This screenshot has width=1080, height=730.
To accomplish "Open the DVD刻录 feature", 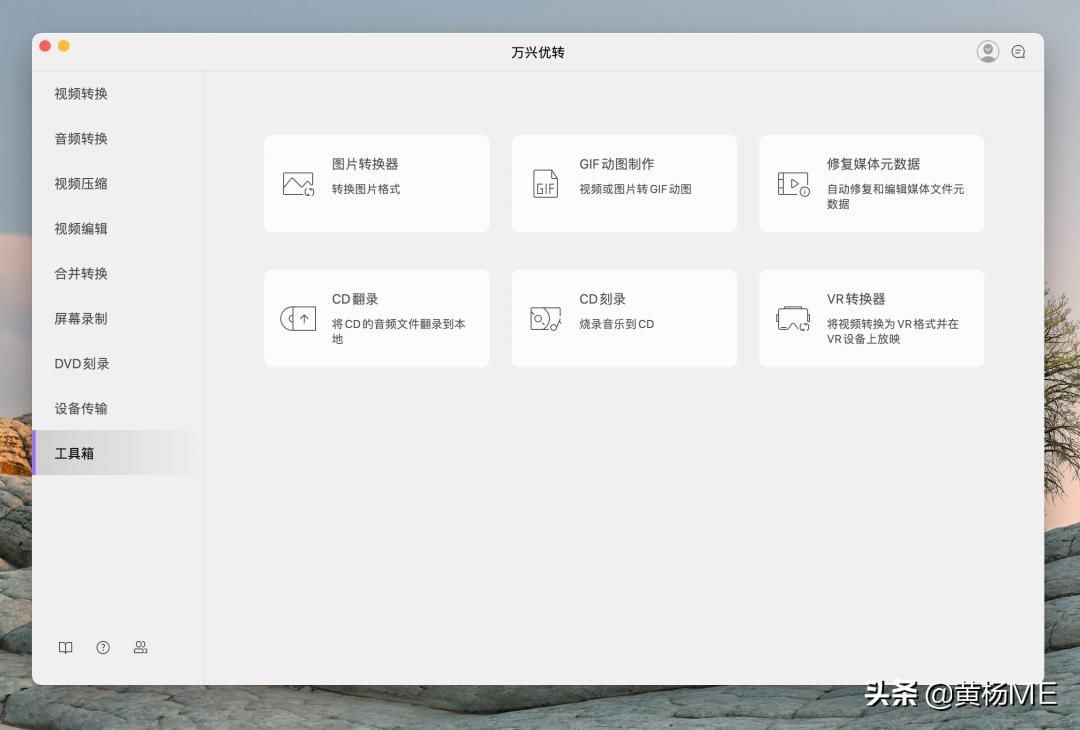I will (80, 363).
